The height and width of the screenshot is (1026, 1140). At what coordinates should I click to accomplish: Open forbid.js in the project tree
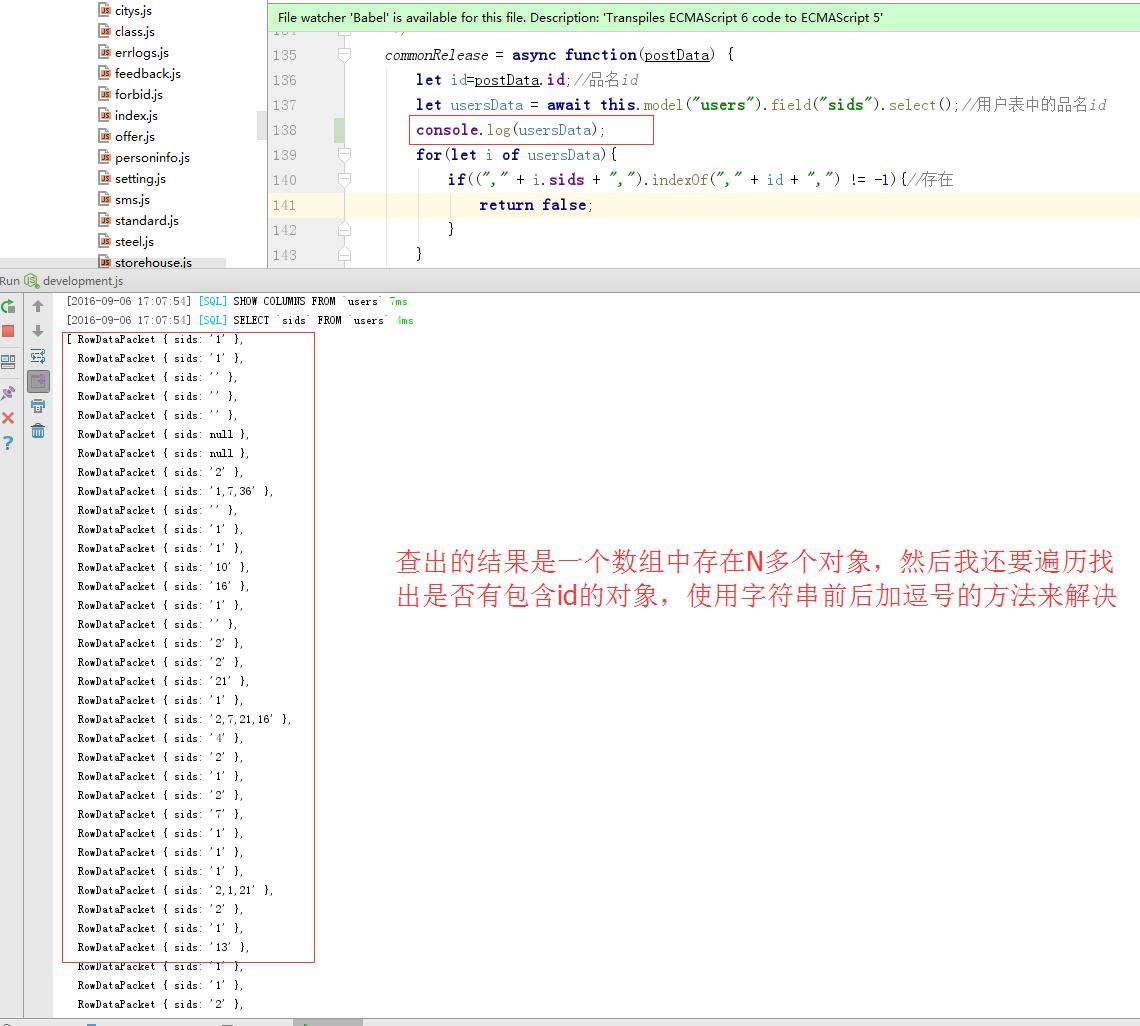[139, 95]
